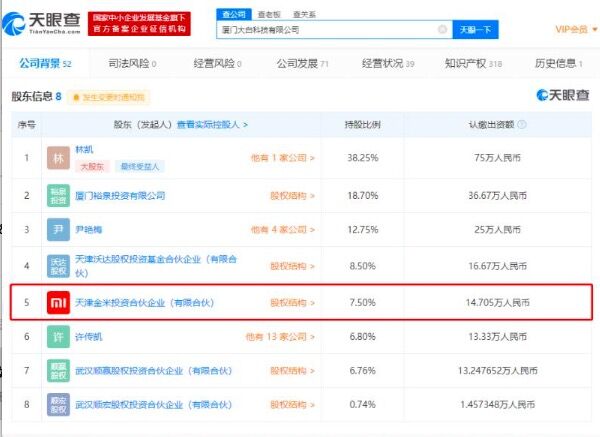
Task: View 尹艳梅's 他有4家公司 link
Action: 282,230
